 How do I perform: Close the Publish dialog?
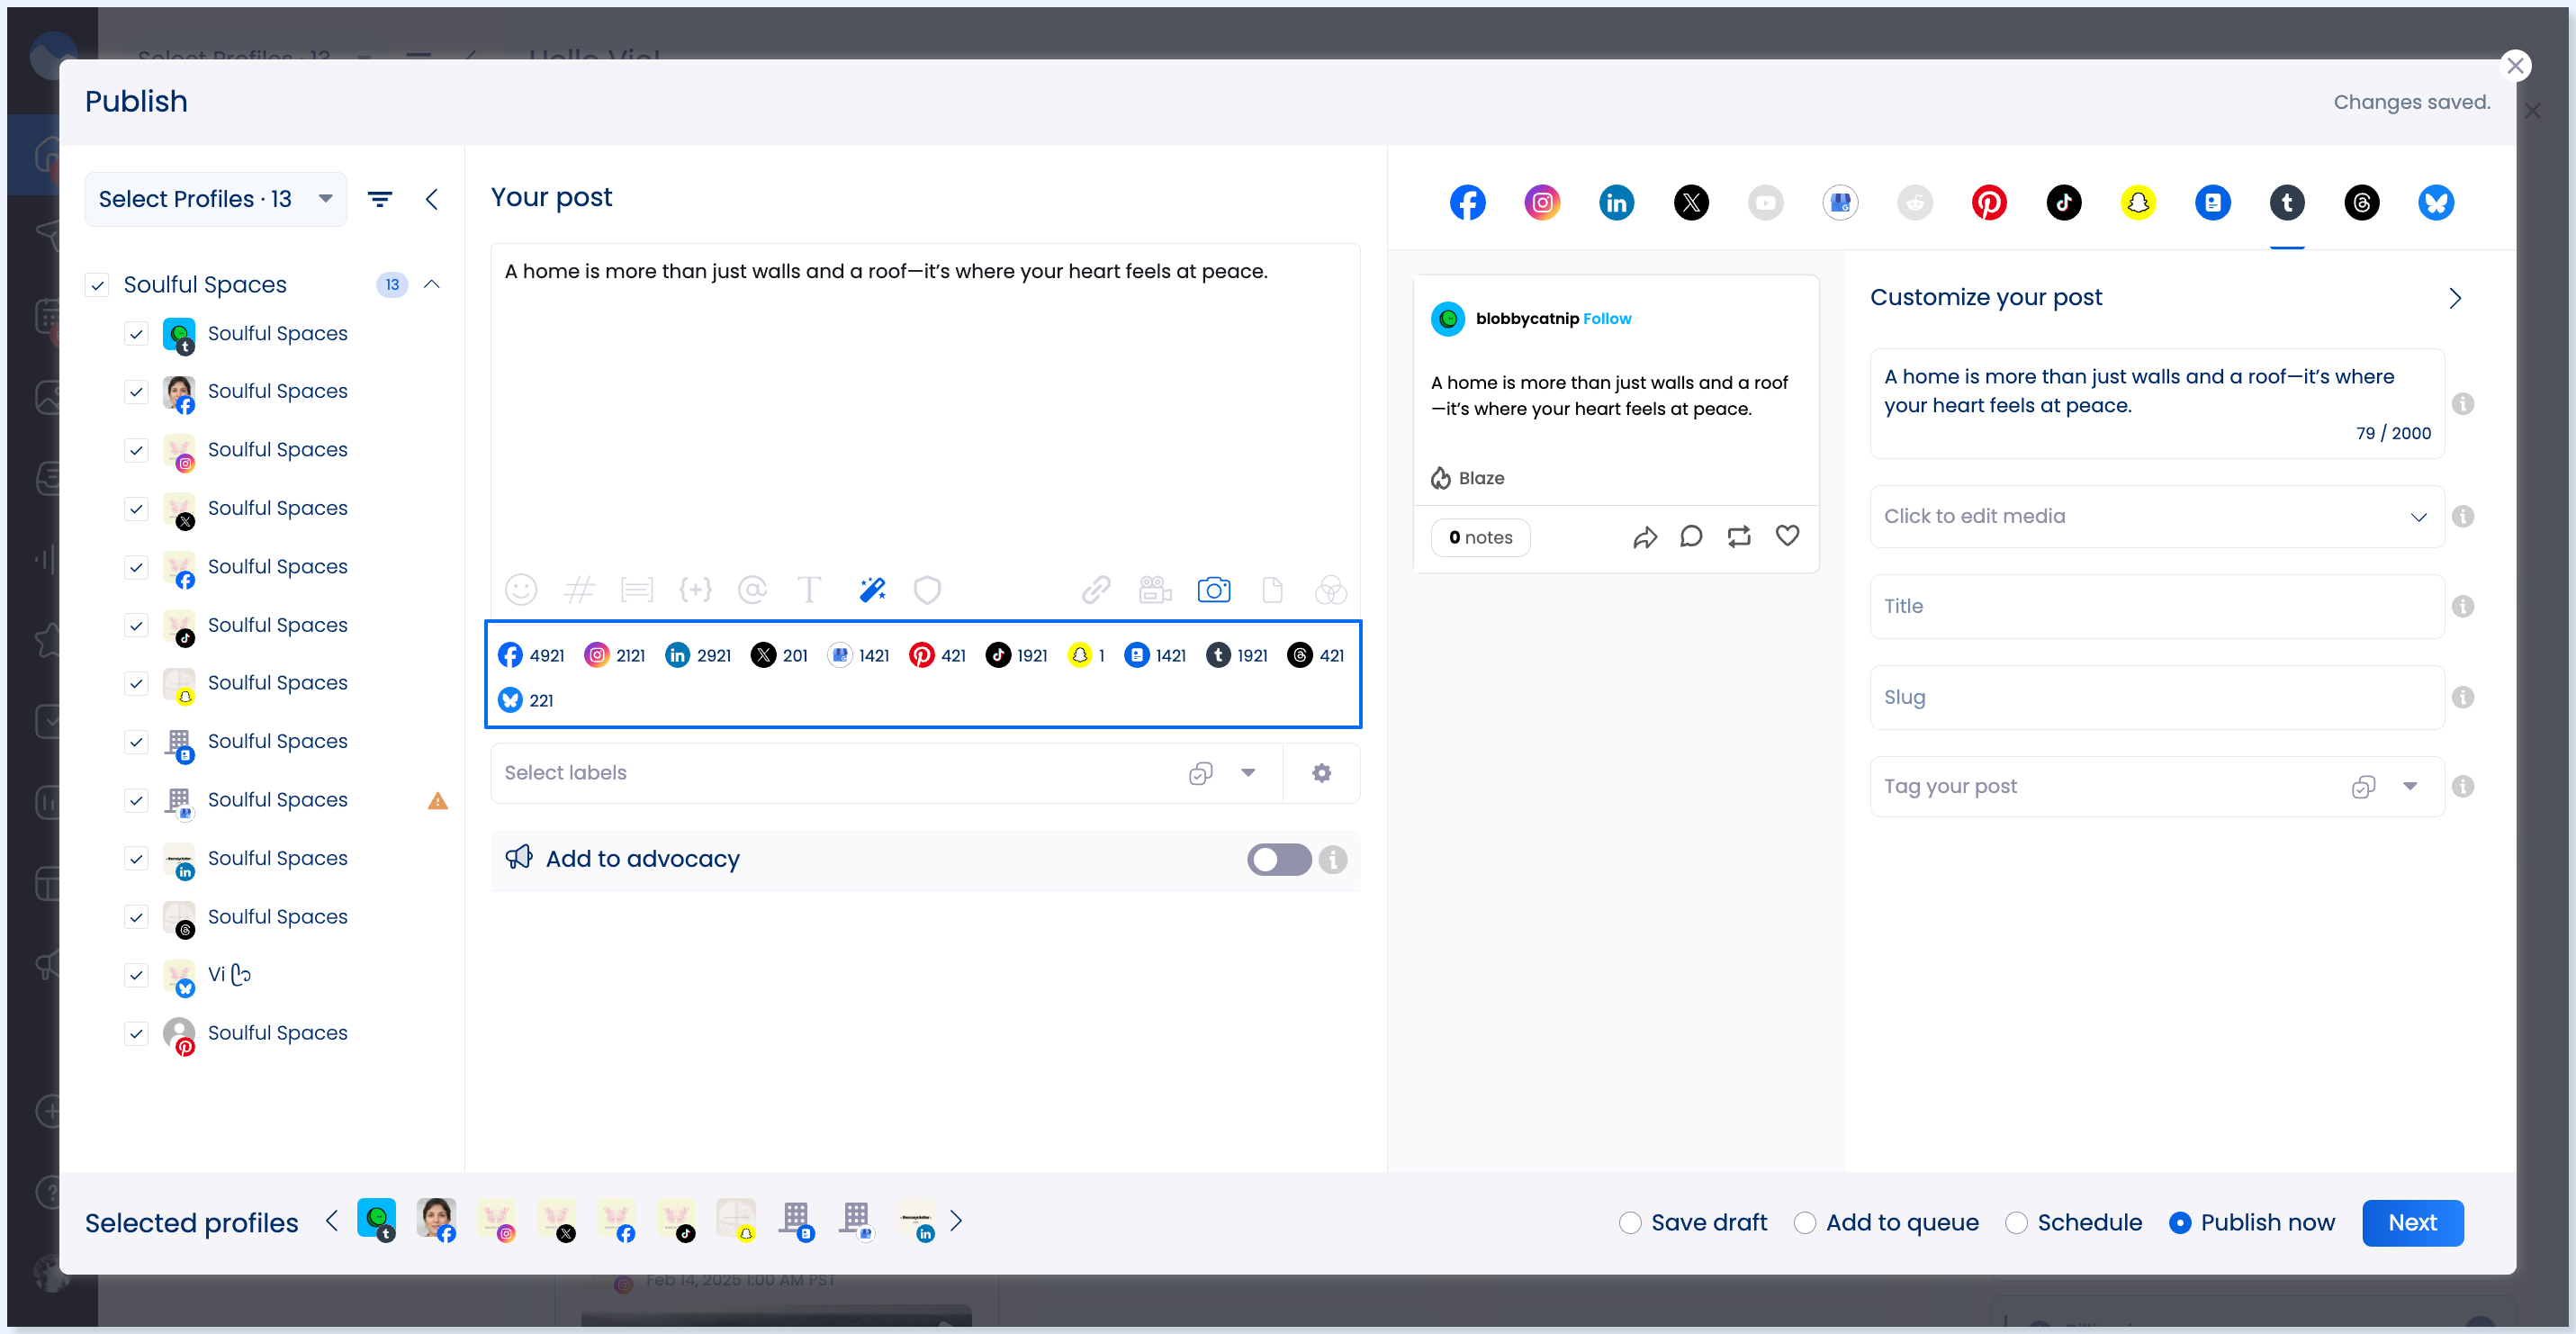(x=2516, y=66)
